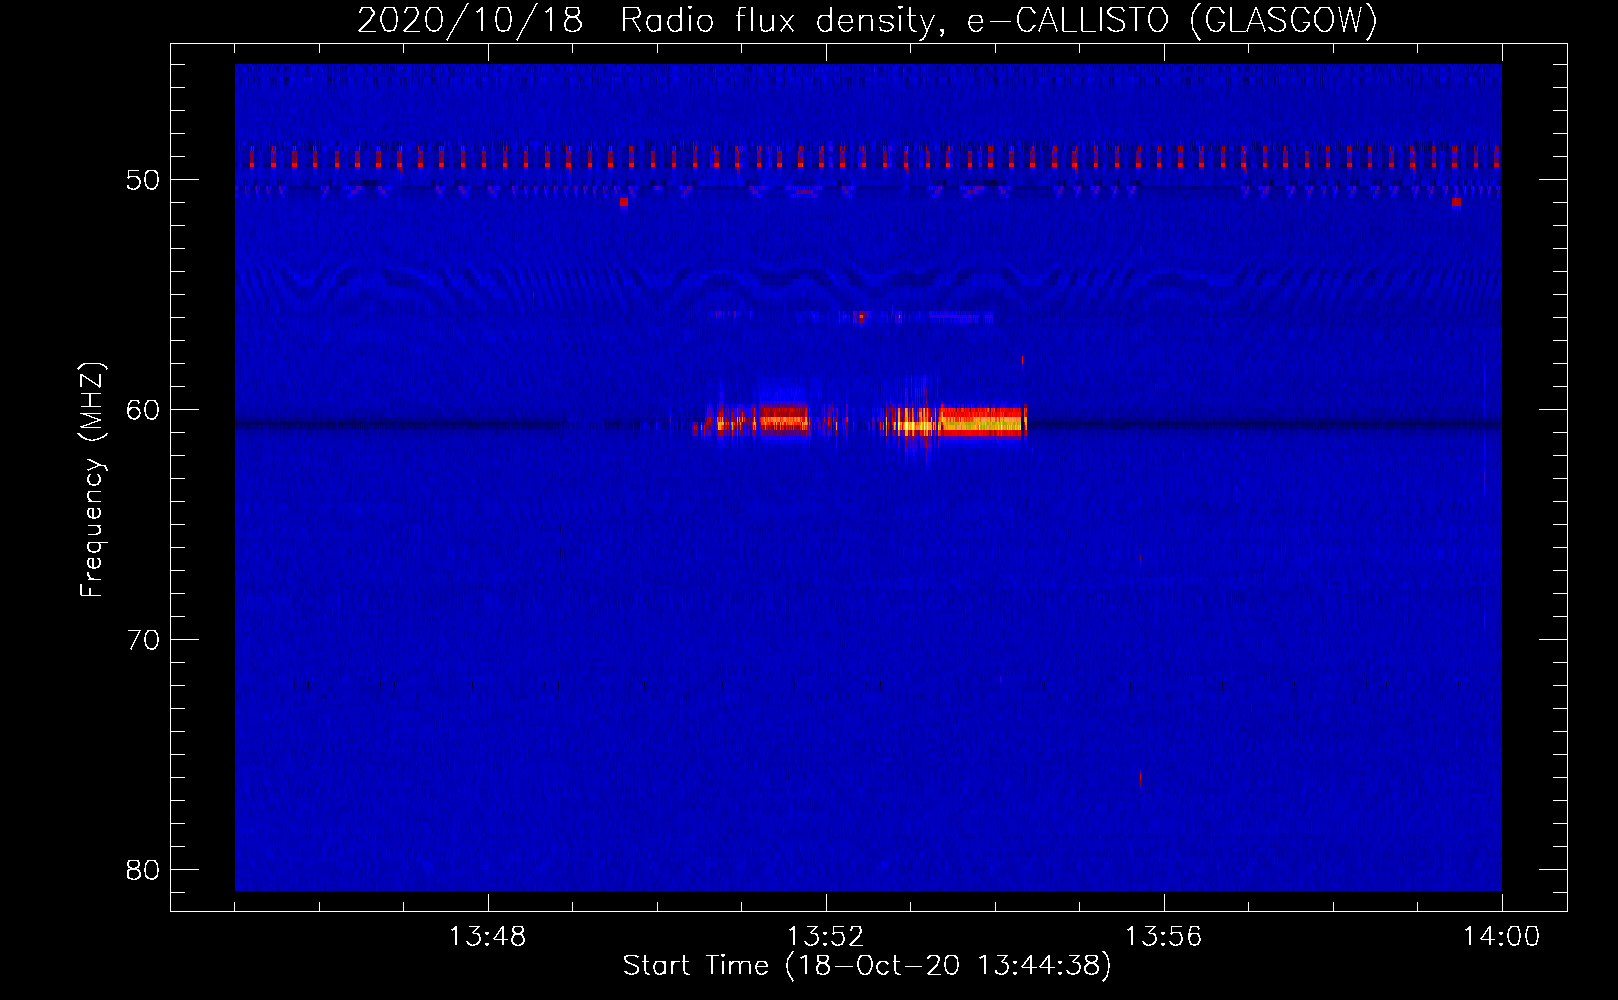Click the bright yellow radio burst near 60 MHz
This screenshot has height=1000, width=1618.
click(x=981, y=423)
